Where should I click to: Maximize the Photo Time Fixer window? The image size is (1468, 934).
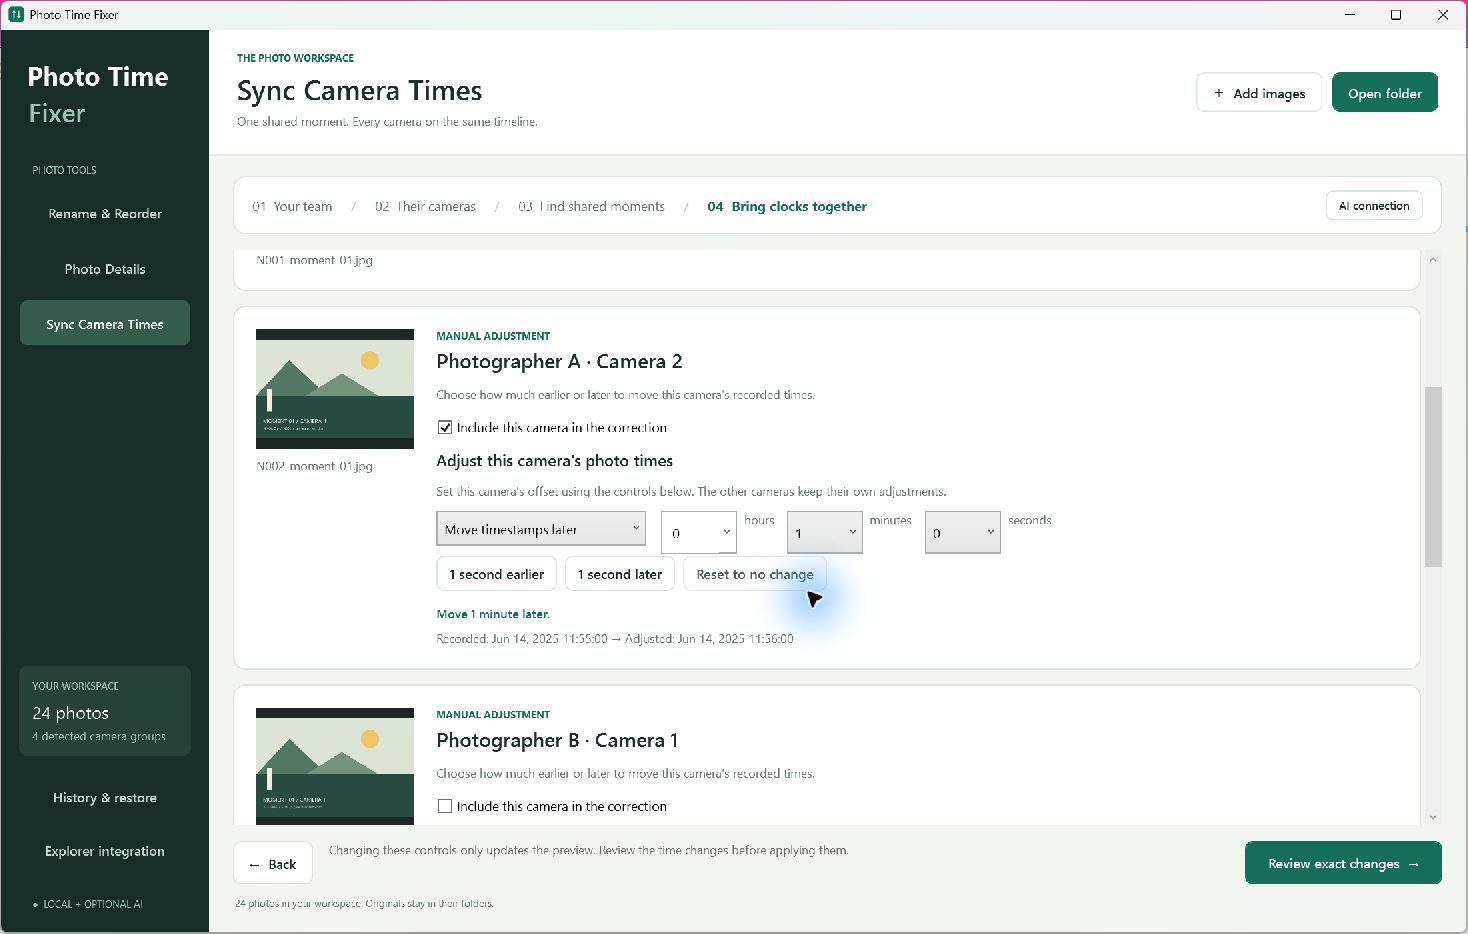click(x=1396, y=15)
